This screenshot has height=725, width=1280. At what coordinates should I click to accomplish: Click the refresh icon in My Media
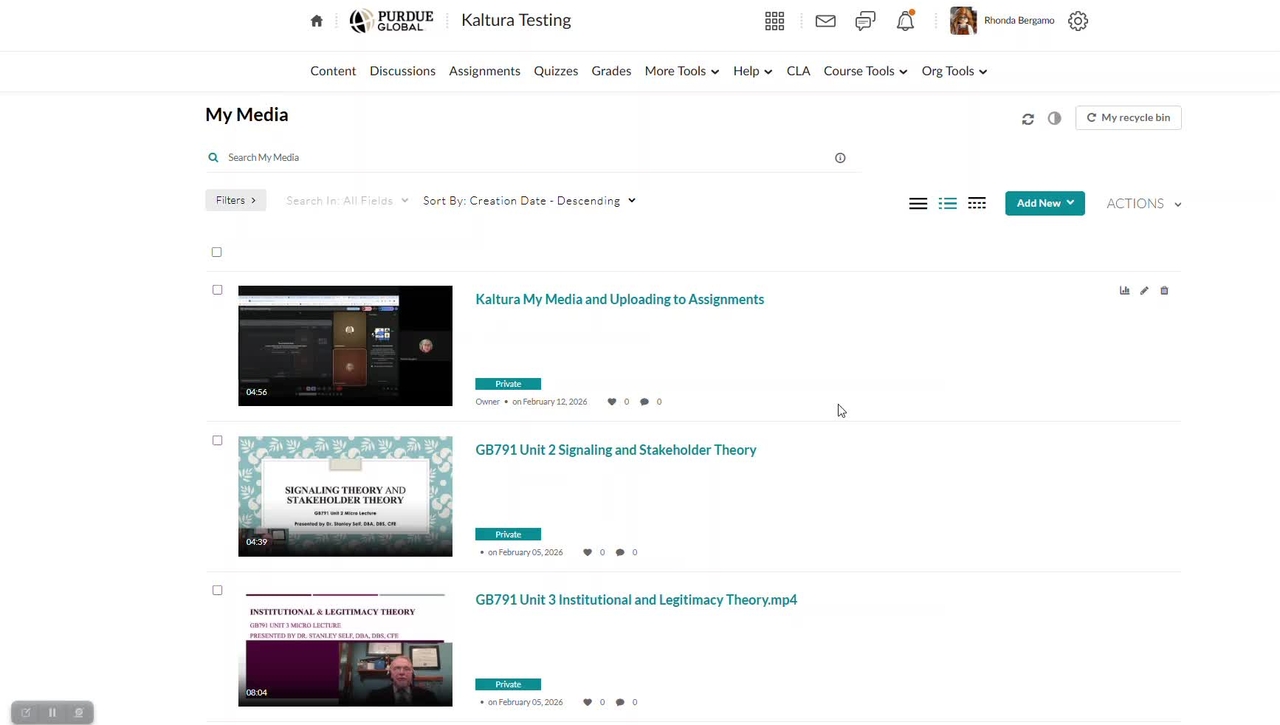1028,119
